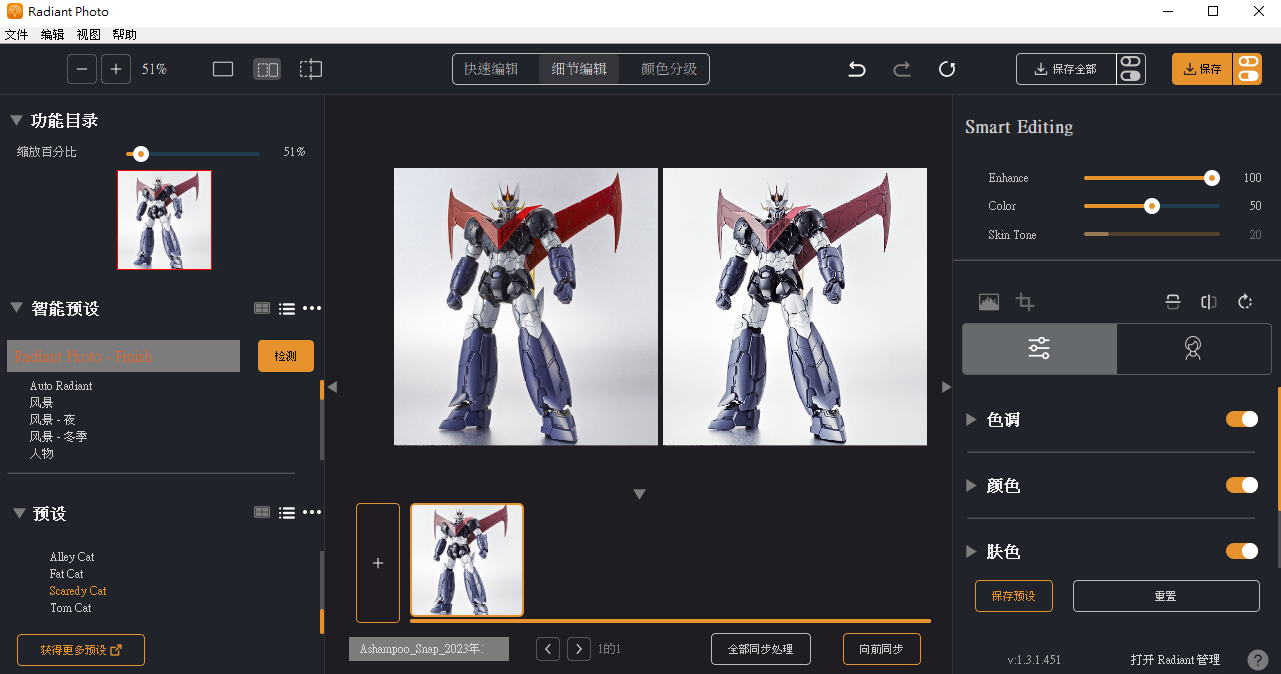Click the zoom out minus button
The height and width of the screenshot is (674, 1281).
82,69
